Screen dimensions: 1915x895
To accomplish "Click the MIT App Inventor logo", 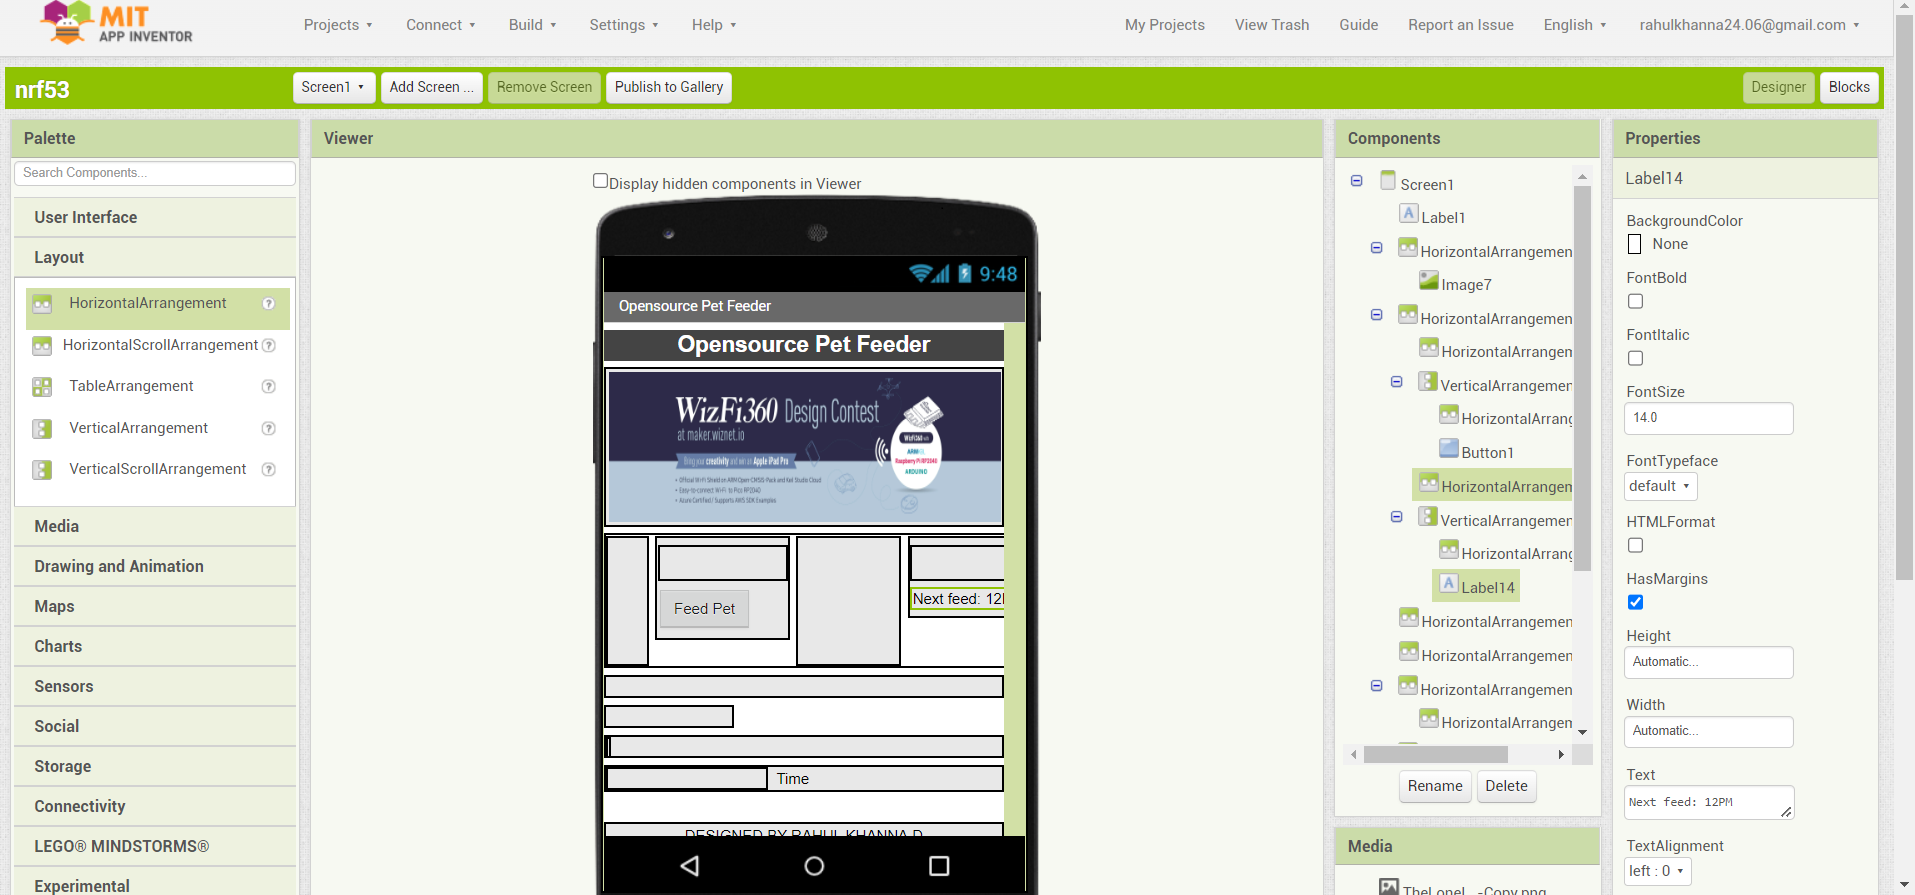I will (x=117, y=23).
